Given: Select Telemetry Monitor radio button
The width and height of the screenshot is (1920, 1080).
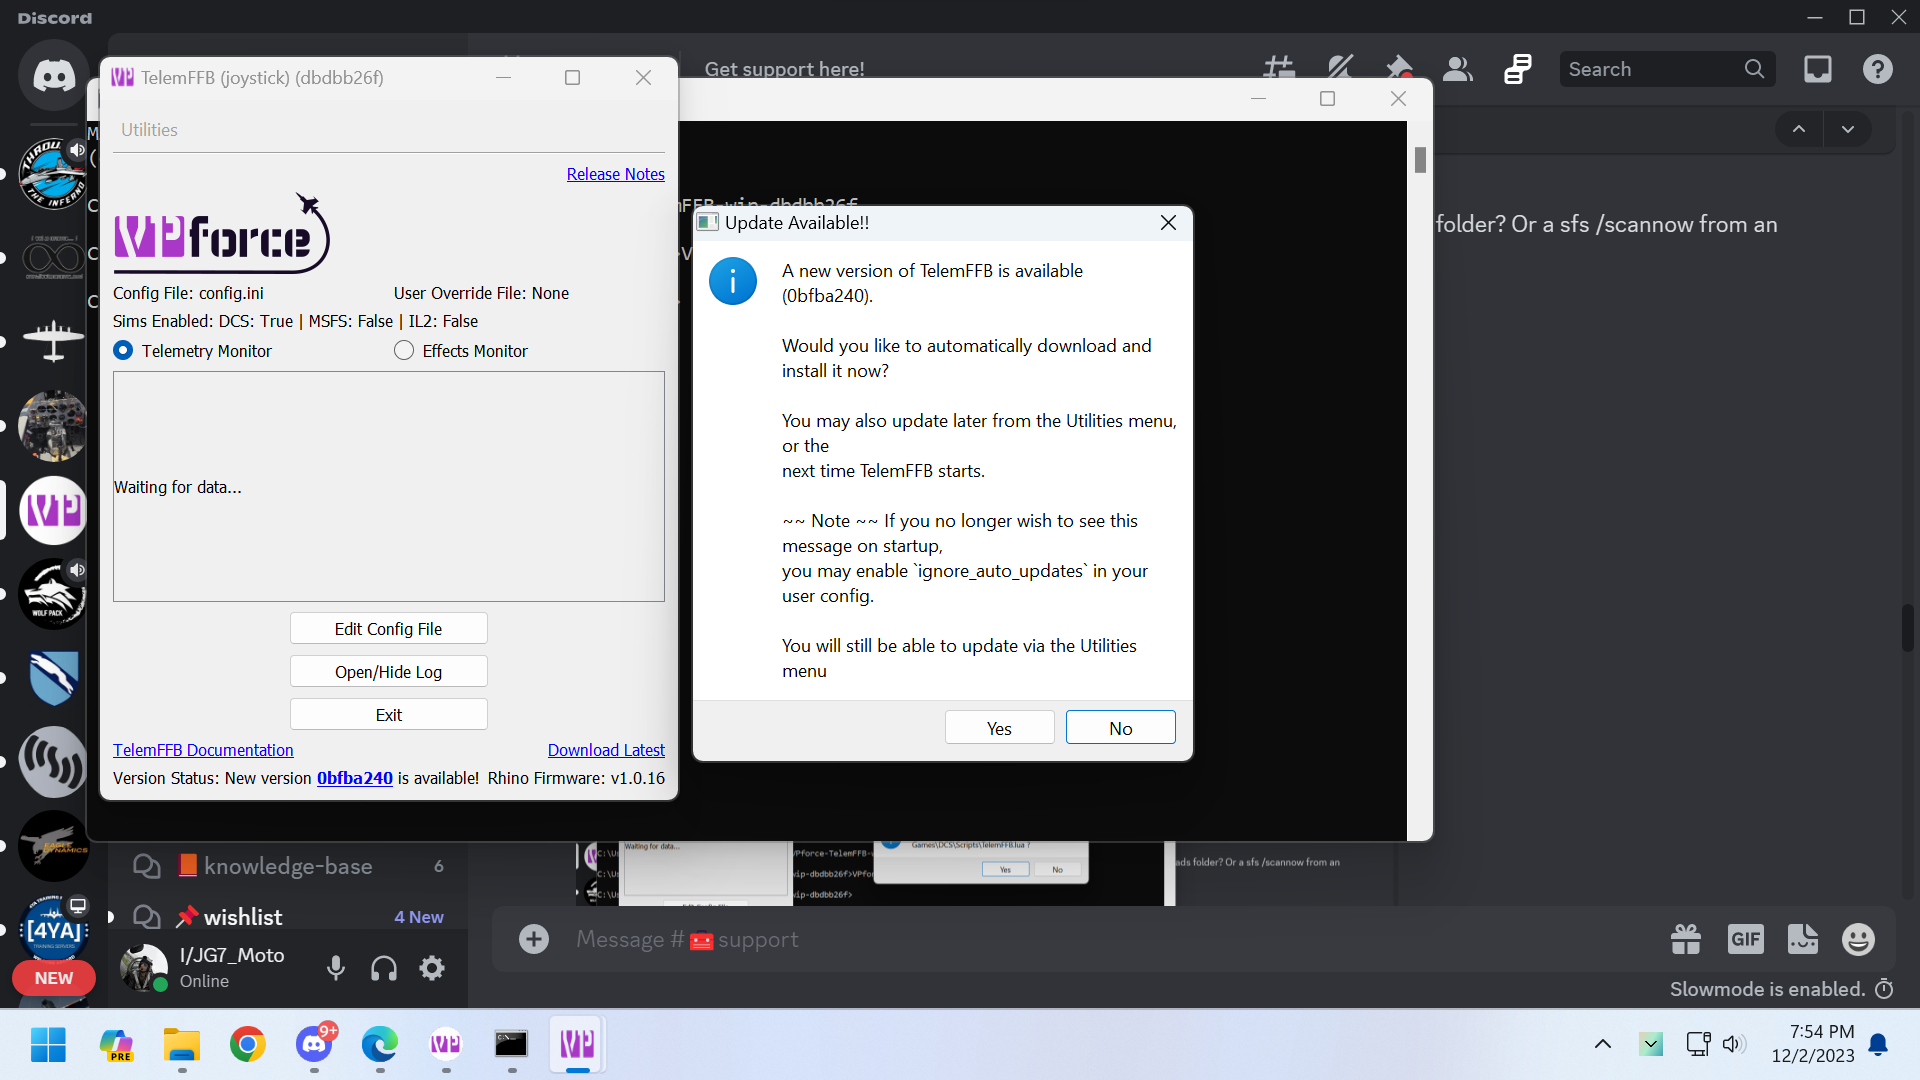Looking at the screenshot, I should coord(123,351).
